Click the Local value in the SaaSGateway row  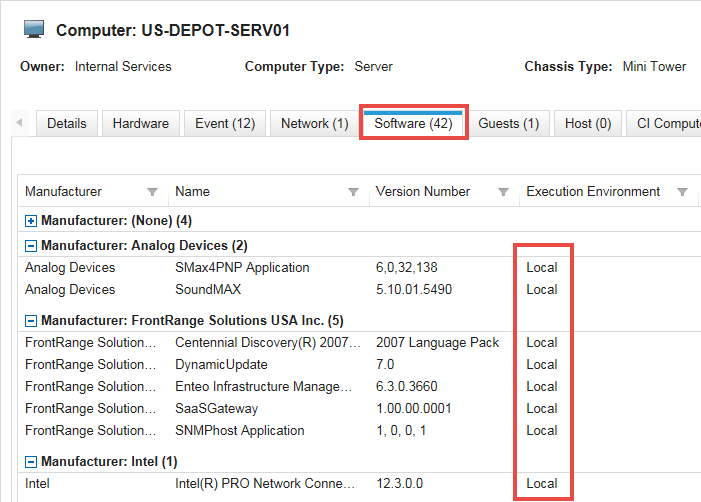click(x=542, y=409)
